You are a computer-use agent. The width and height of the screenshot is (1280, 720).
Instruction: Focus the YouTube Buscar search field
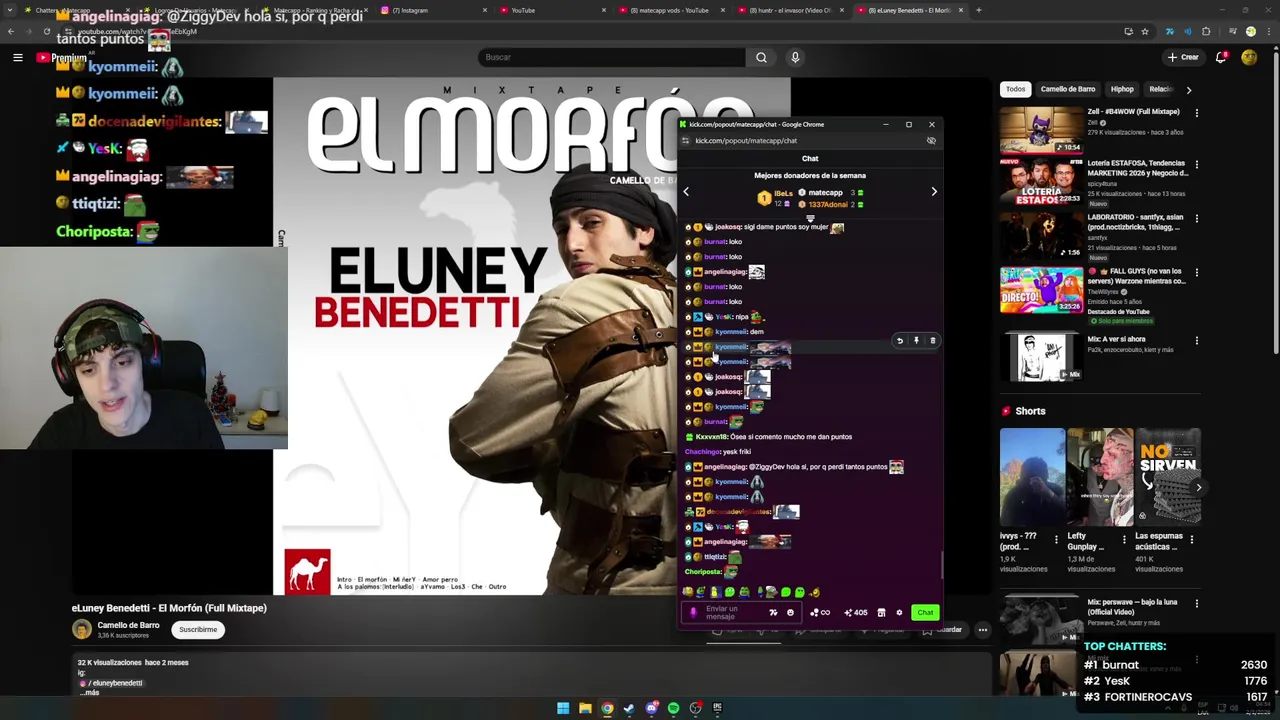611,57
